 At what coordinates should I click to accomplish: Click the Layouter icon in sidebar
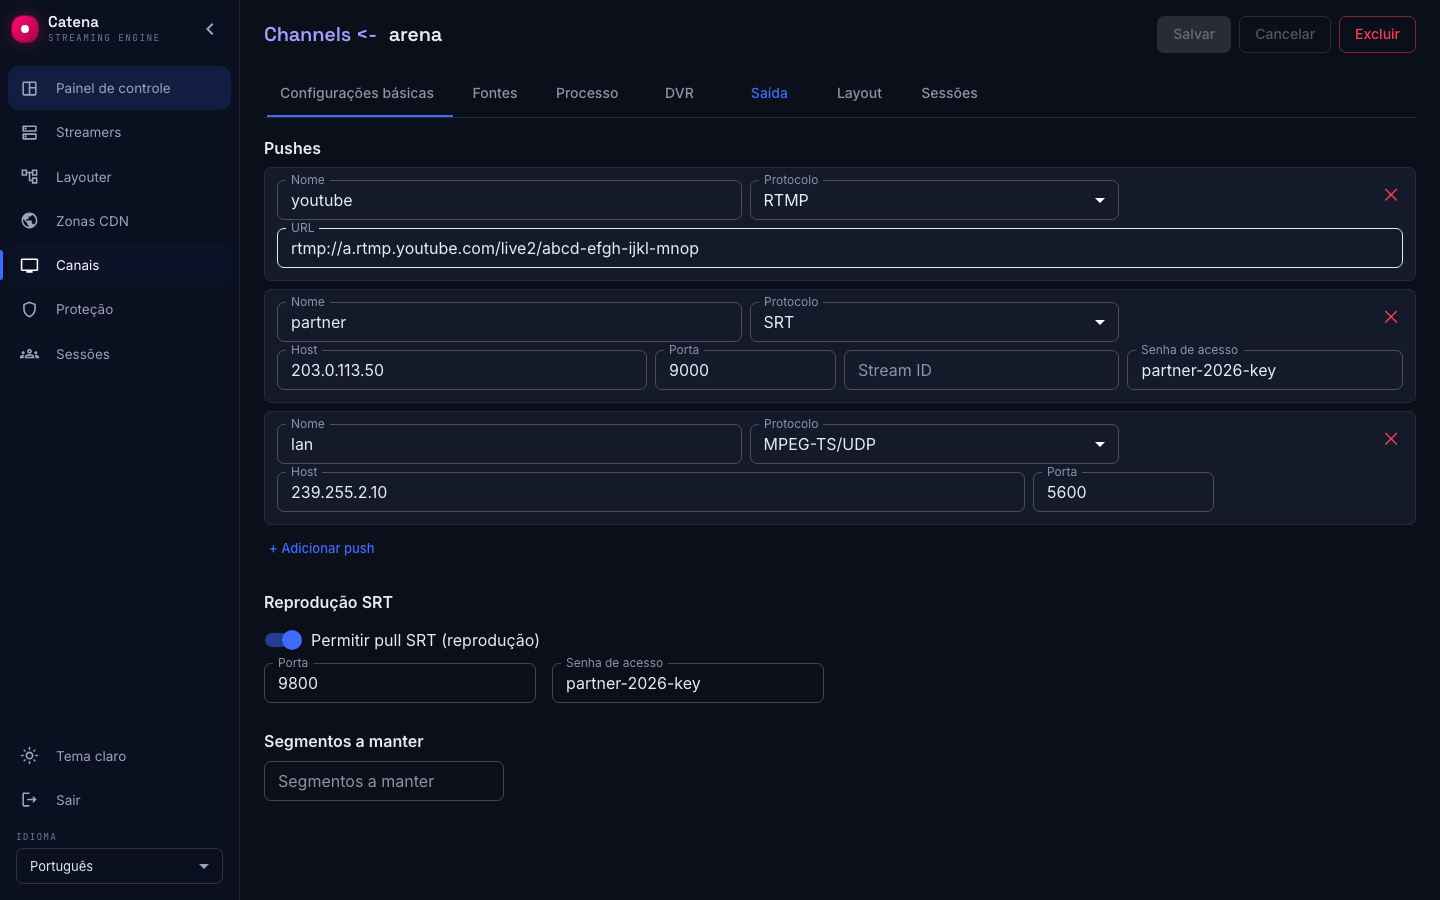30,177
